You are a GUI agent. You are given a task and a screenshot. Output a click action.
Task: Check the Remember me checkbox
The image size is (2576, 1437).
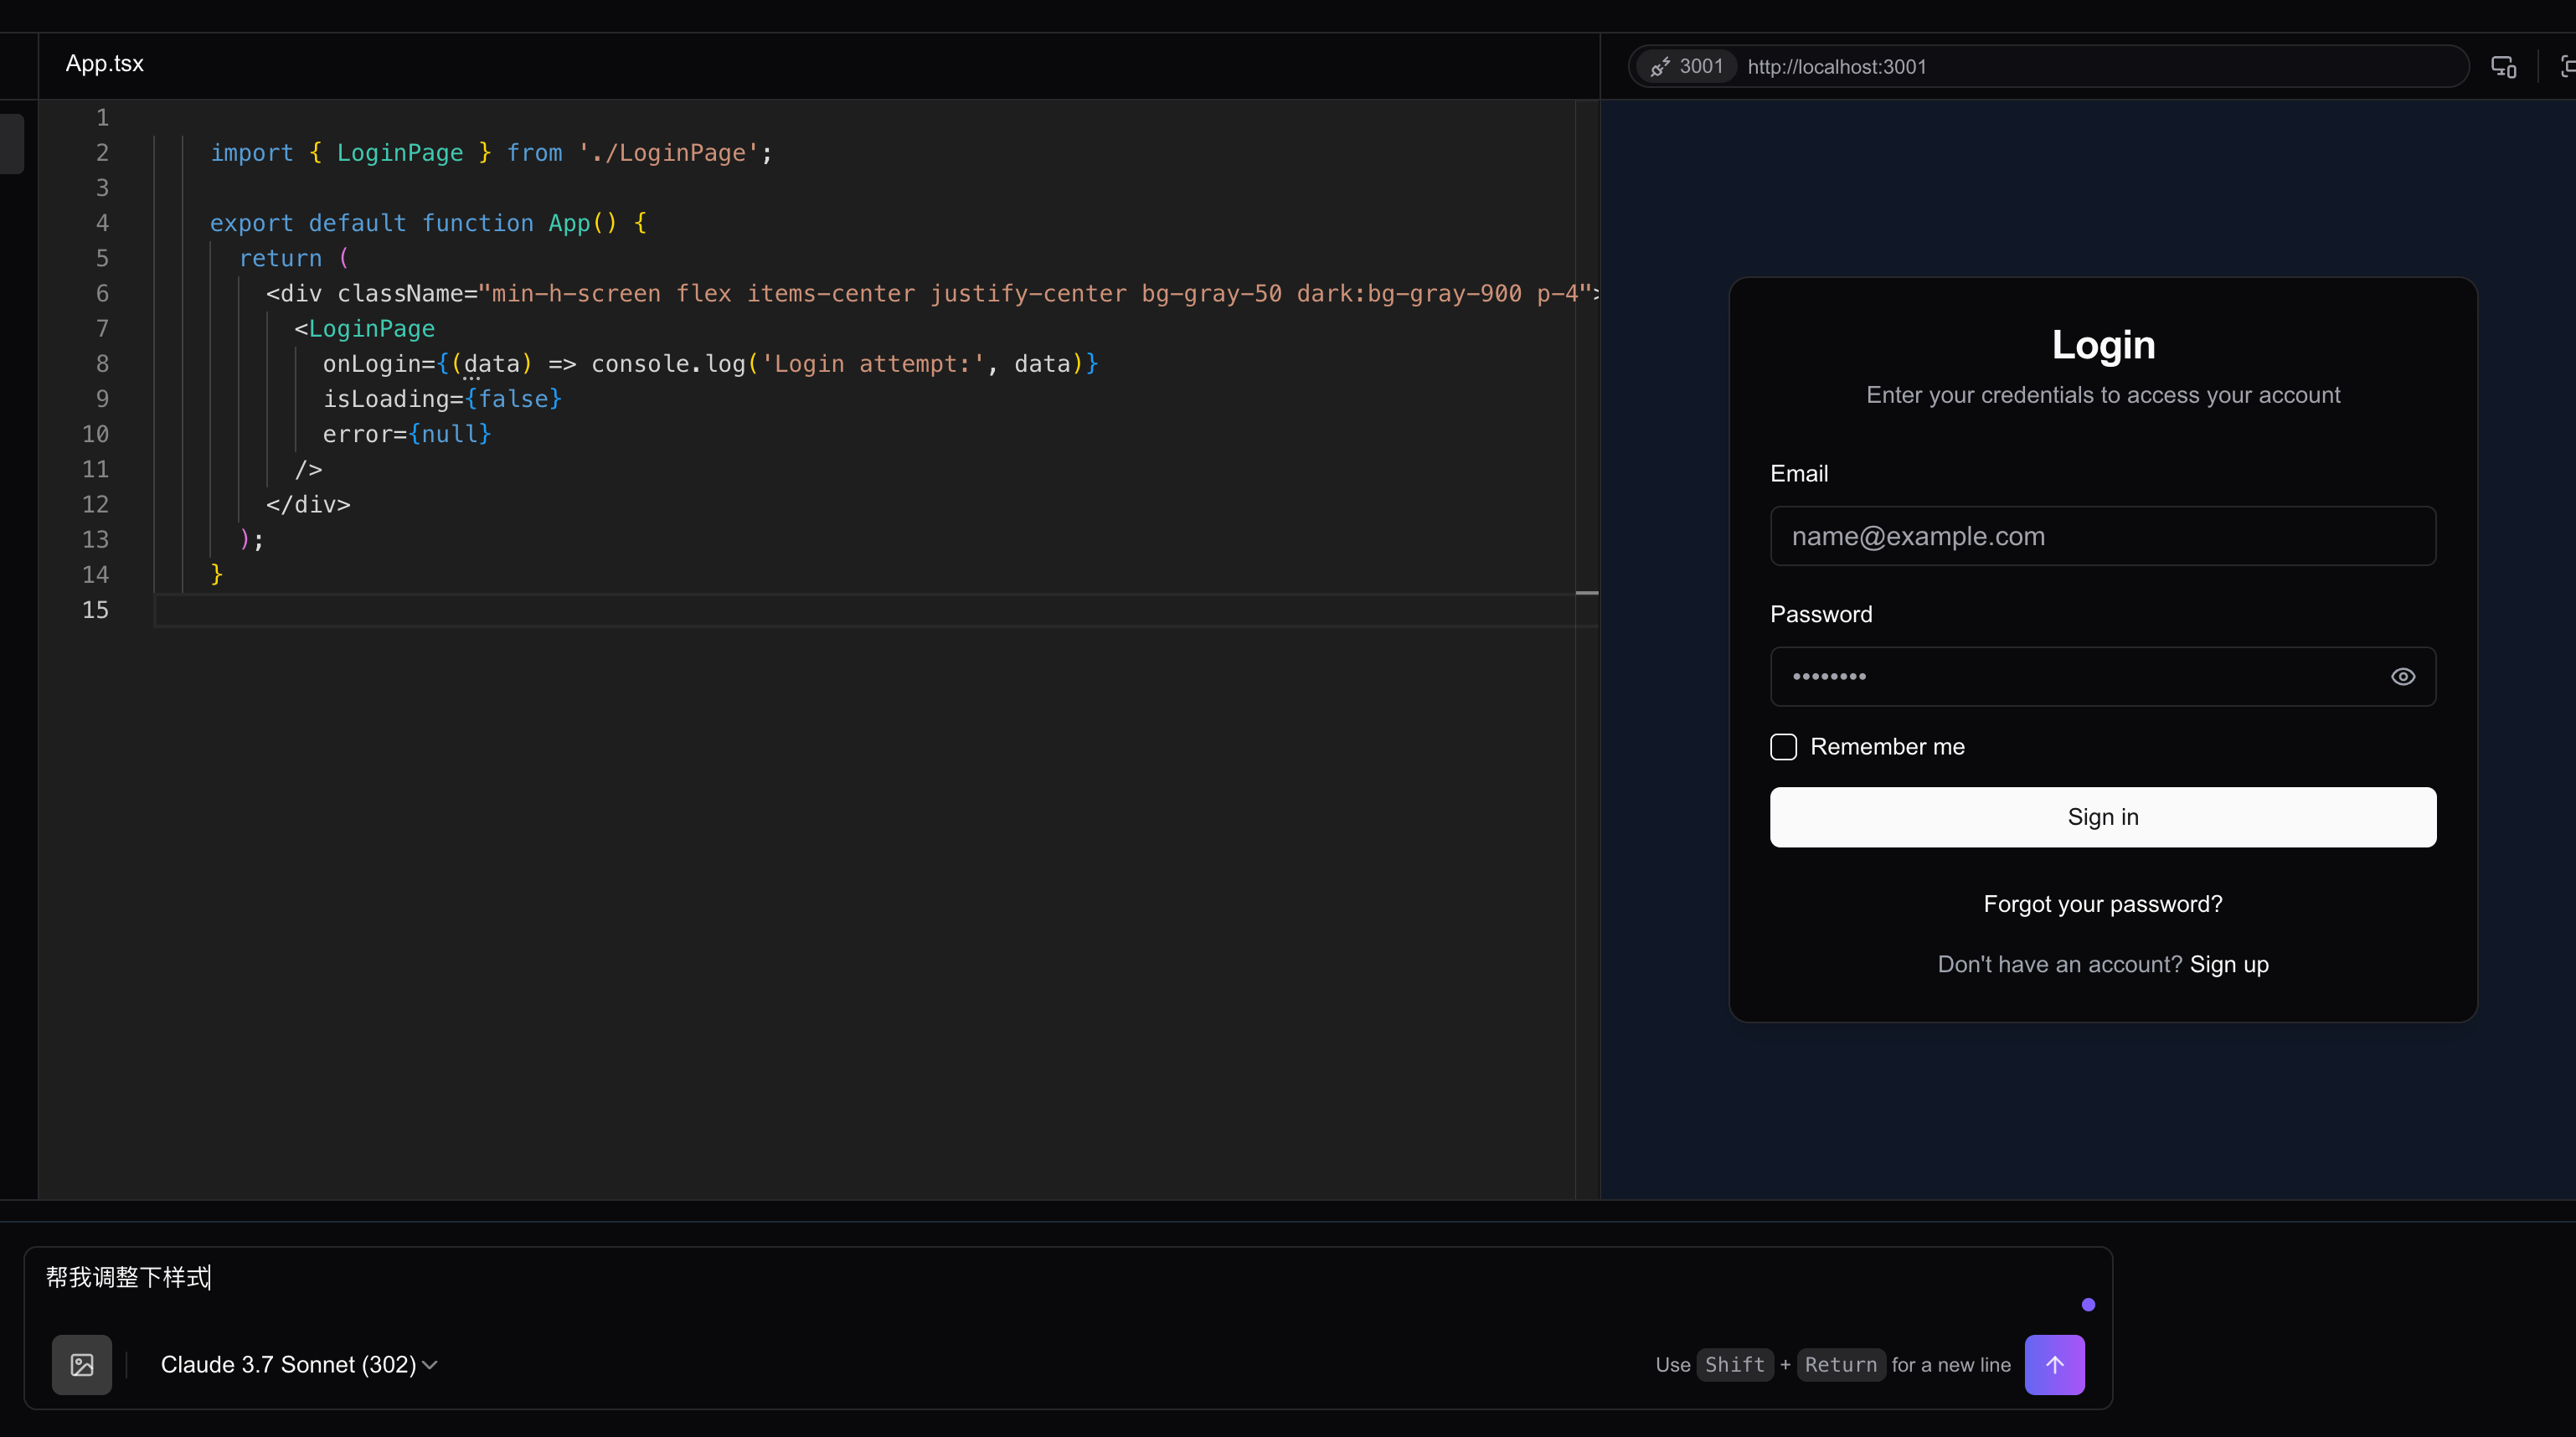(x=1783, y=747)
